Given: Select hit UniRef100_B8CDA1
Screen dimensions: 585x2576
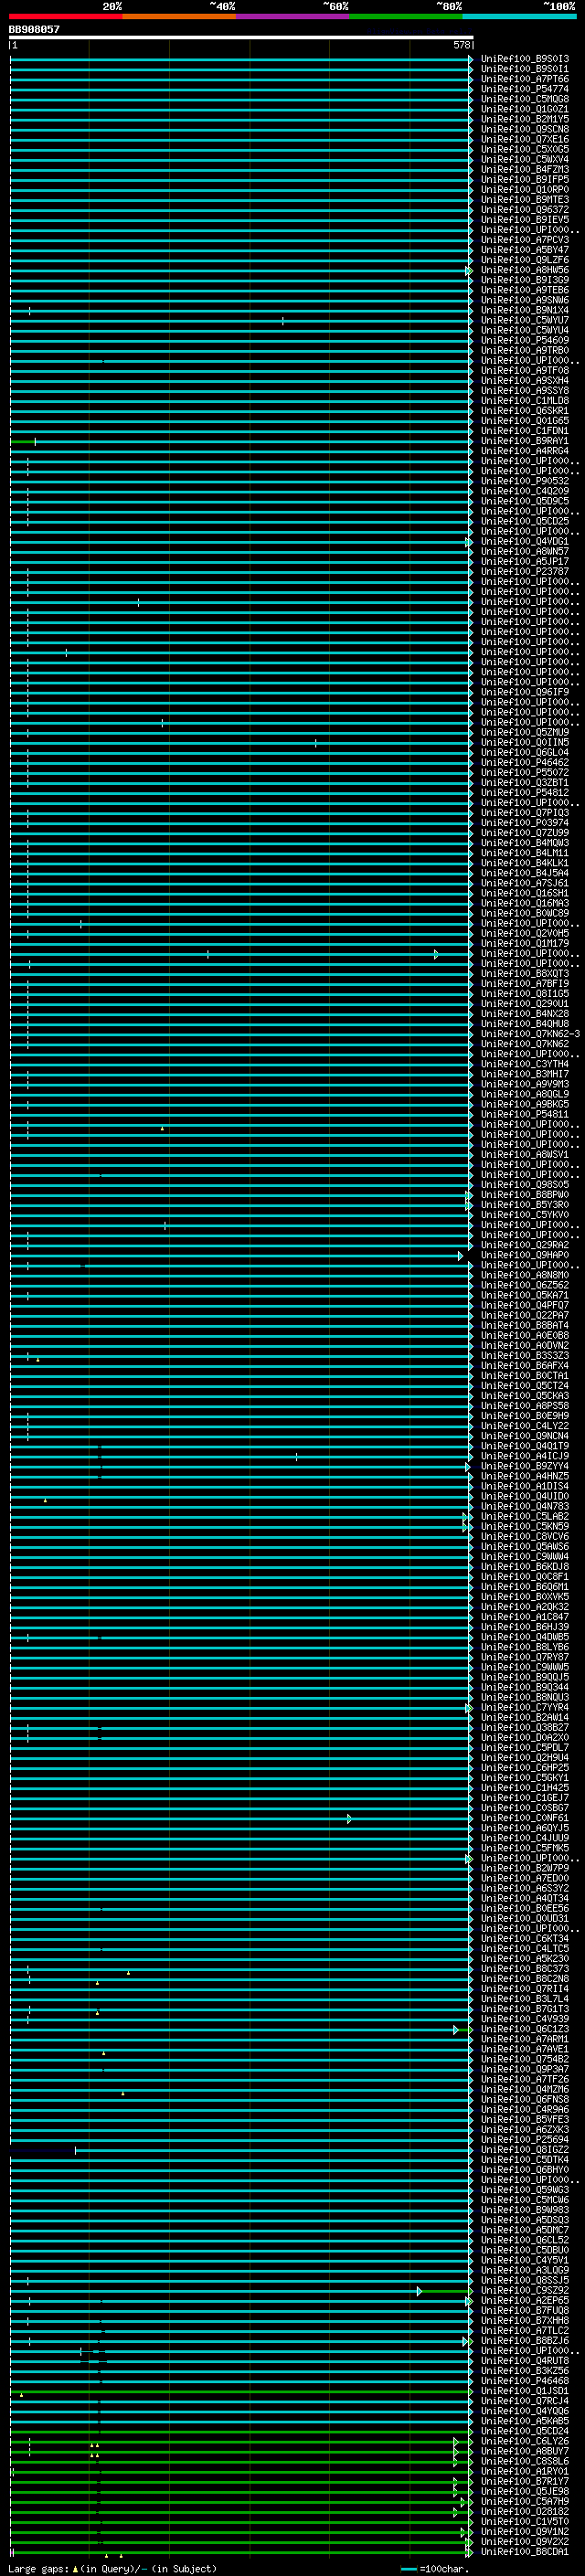Looking at the screenshot, I should (x=524, y=2551).
